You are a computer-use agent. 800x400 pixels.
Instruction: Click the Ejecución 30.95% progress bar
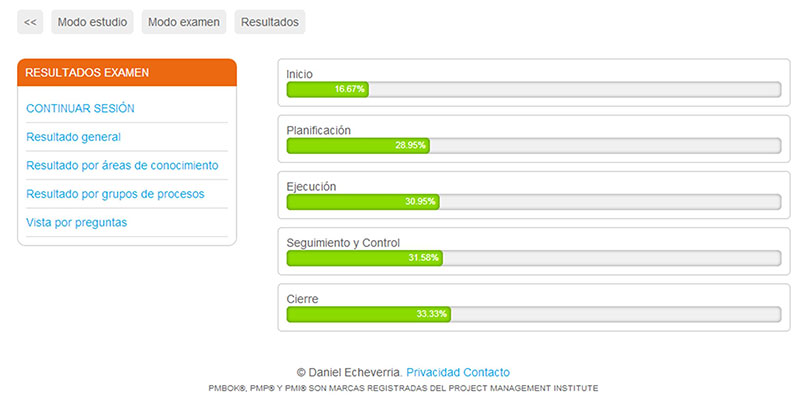click(x=534, y=202)
